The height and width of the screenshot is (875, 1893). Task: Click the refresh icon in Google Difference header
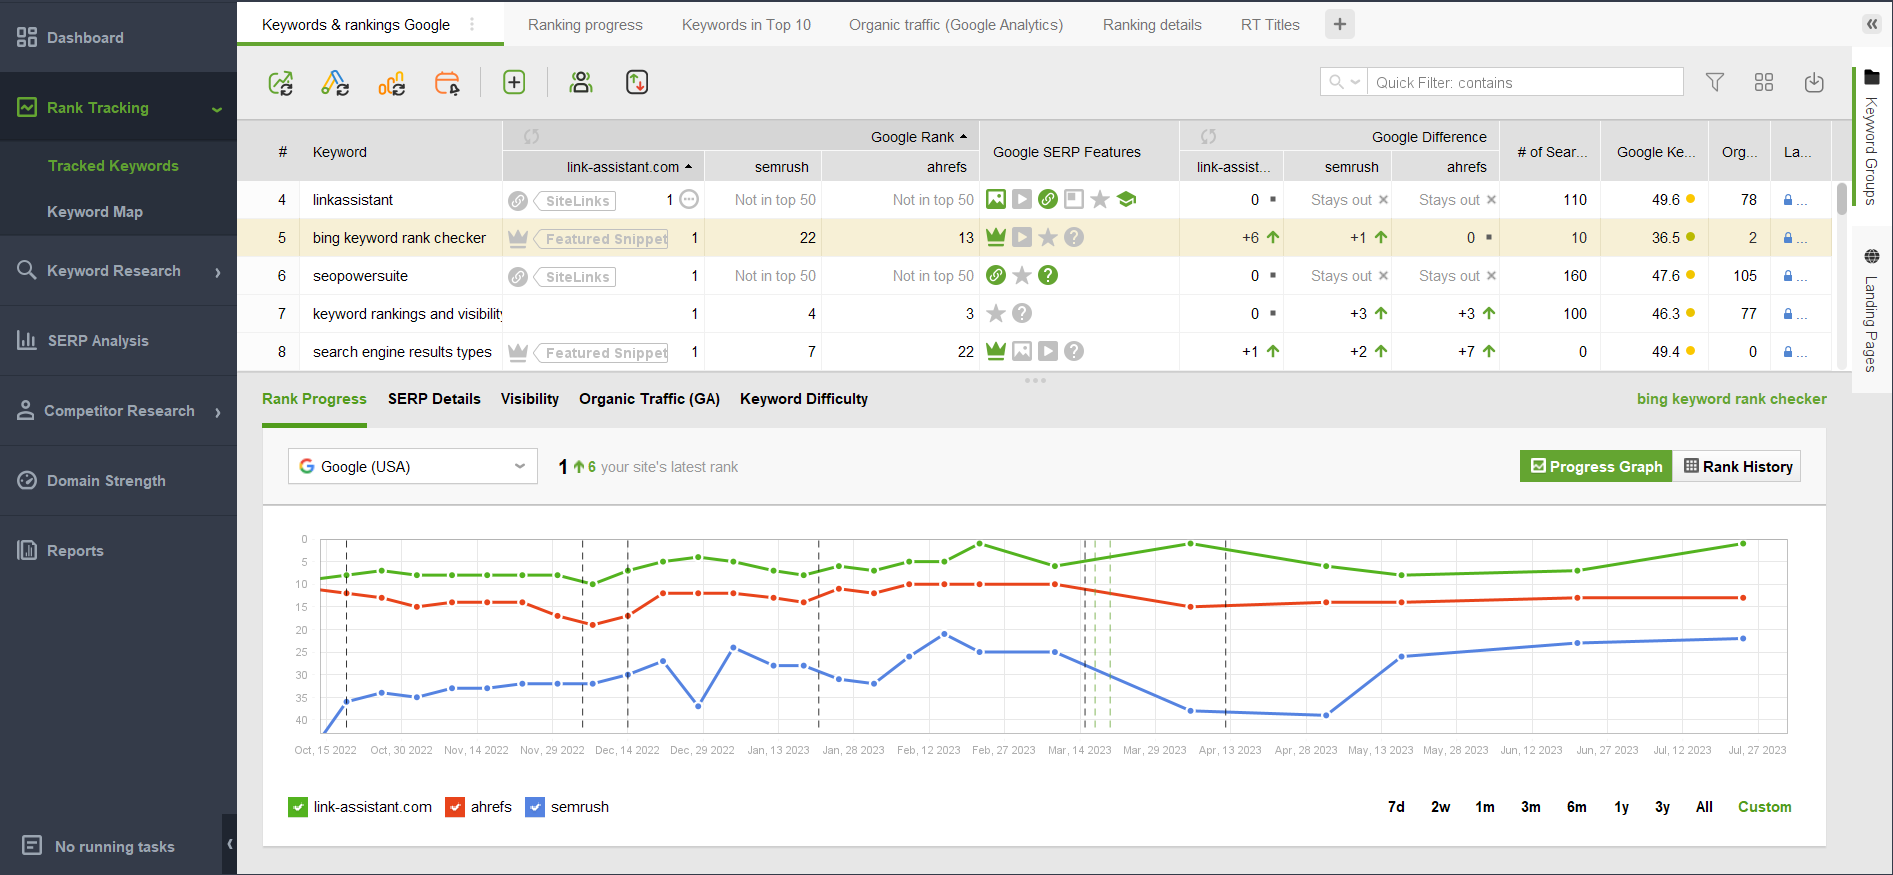(1208, 136)
